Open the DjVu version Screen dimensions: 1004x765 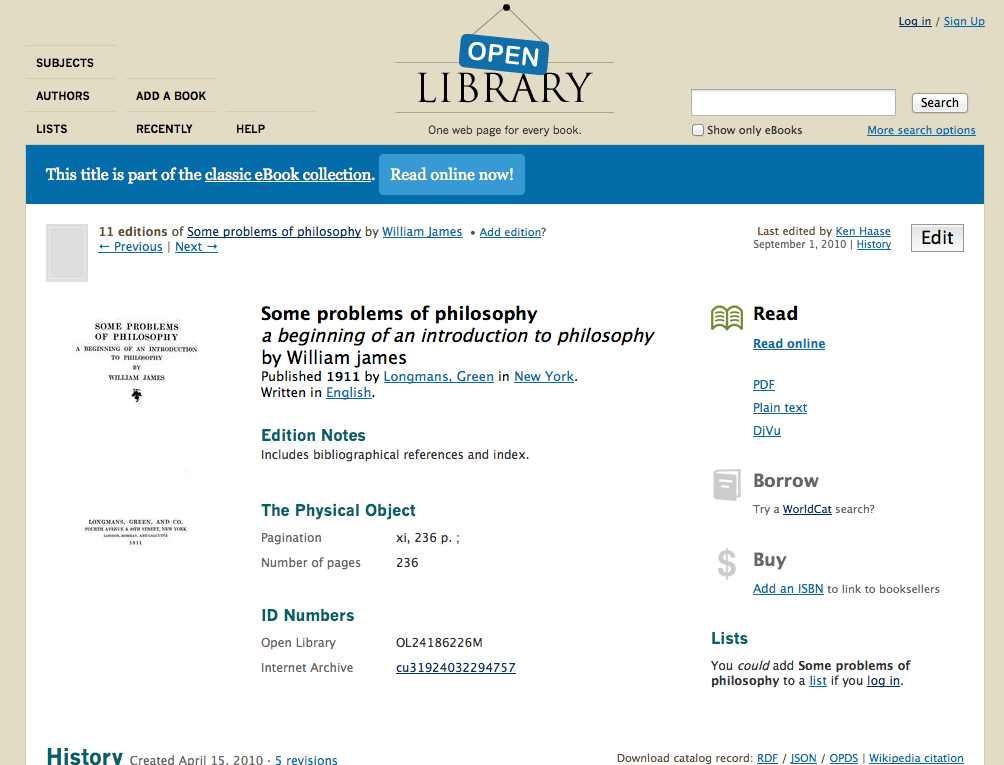coord(766,431)
